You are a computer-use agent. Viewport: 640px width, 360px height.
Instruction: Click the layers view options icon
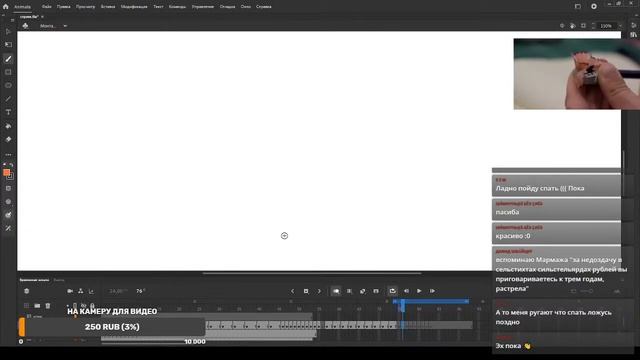point(27,291)
